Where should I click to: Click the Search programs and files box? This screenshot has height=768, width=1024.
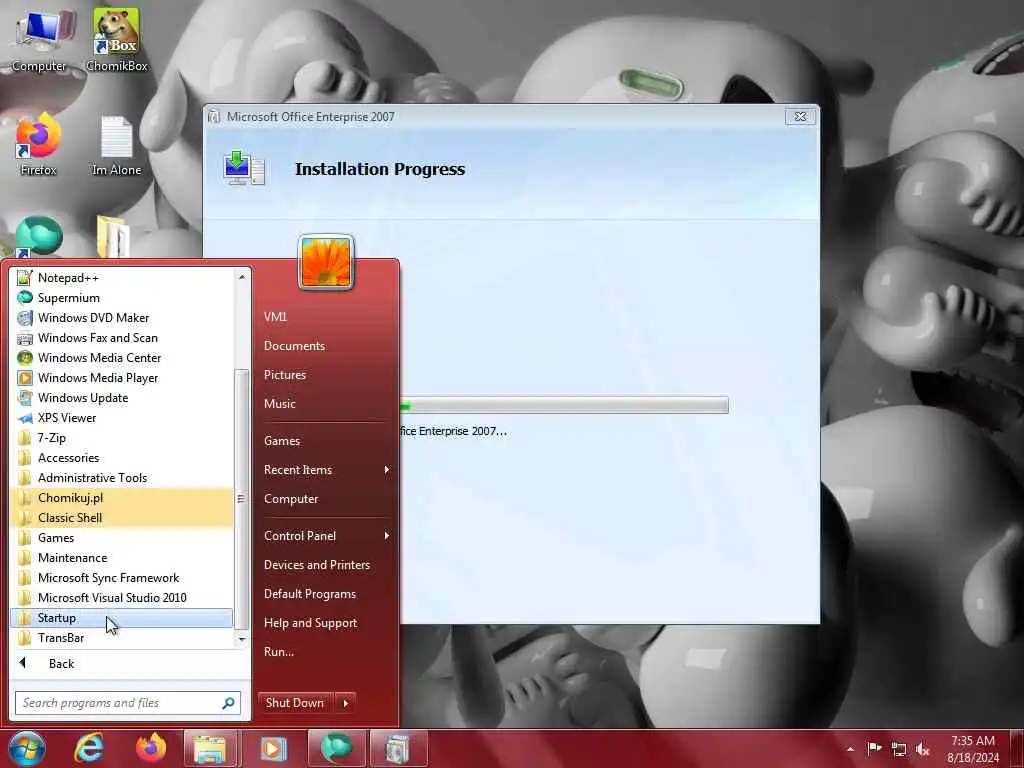click(128, 703)
